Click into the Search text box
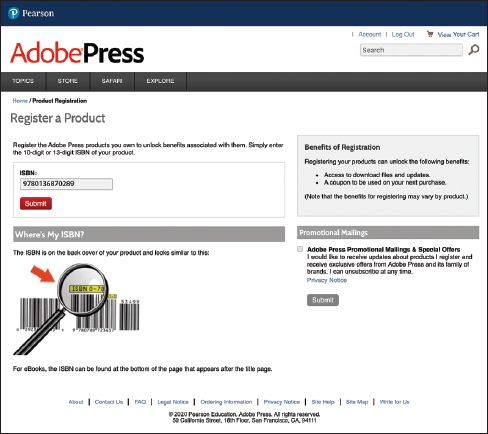This screenshot has width=488, height=434. click(411, 50)
